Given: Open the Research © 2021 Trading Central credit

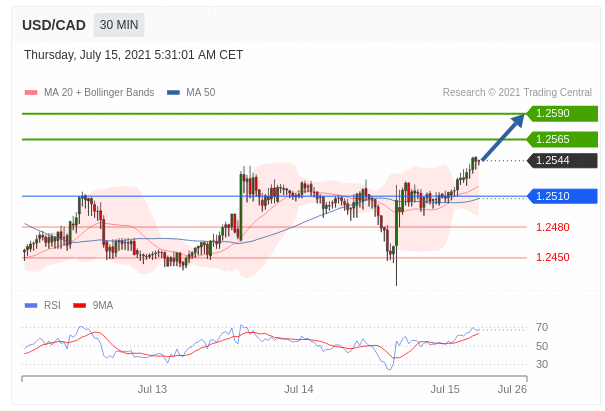Looking at the screenshot, I should pyautogui.click(x=520, y=92).
